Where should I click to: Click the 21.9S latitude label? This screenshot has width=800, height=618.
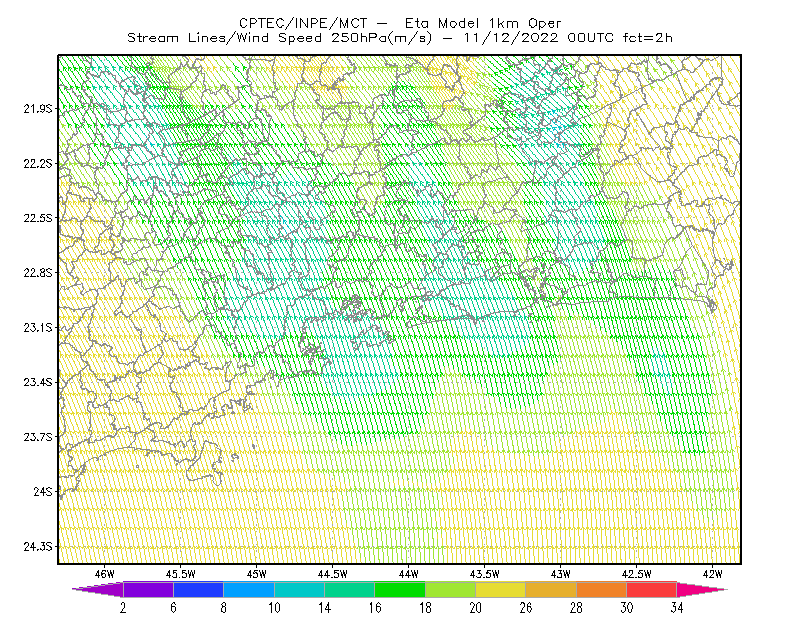(x=38, y=109)
